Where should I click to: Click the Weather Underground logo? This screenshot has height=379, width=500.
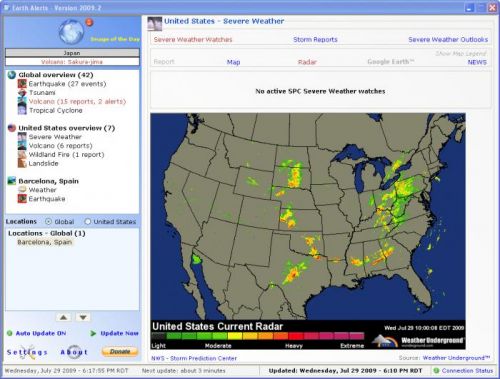[x=418, y=341]
